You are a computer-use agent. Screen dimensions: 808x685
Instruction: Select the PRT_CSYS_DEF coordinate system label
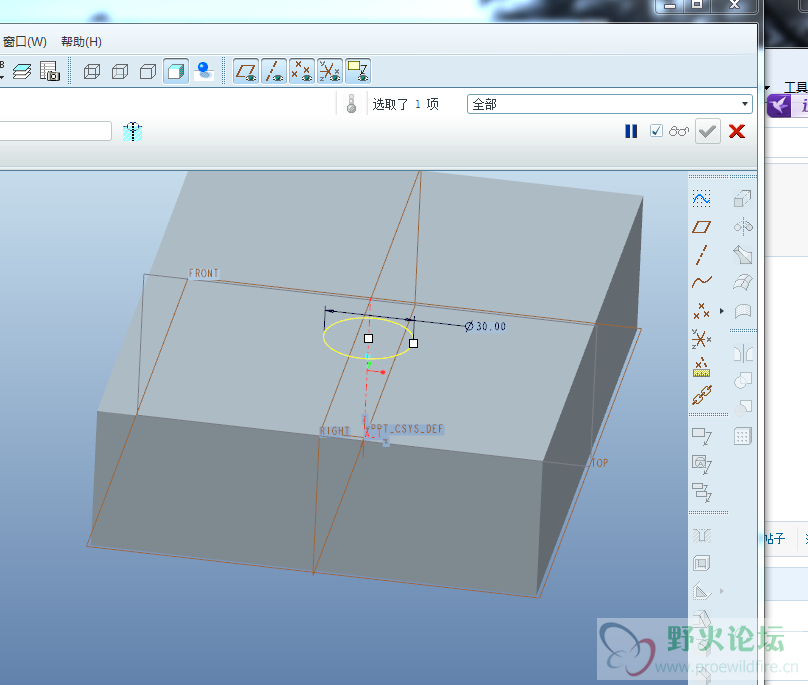tap(407, 429)
